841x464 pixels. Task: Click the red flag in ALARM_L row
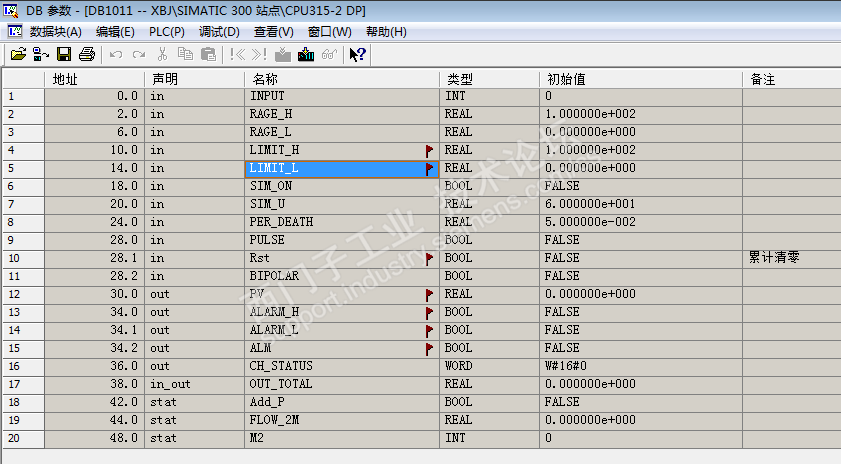point(429,331)
